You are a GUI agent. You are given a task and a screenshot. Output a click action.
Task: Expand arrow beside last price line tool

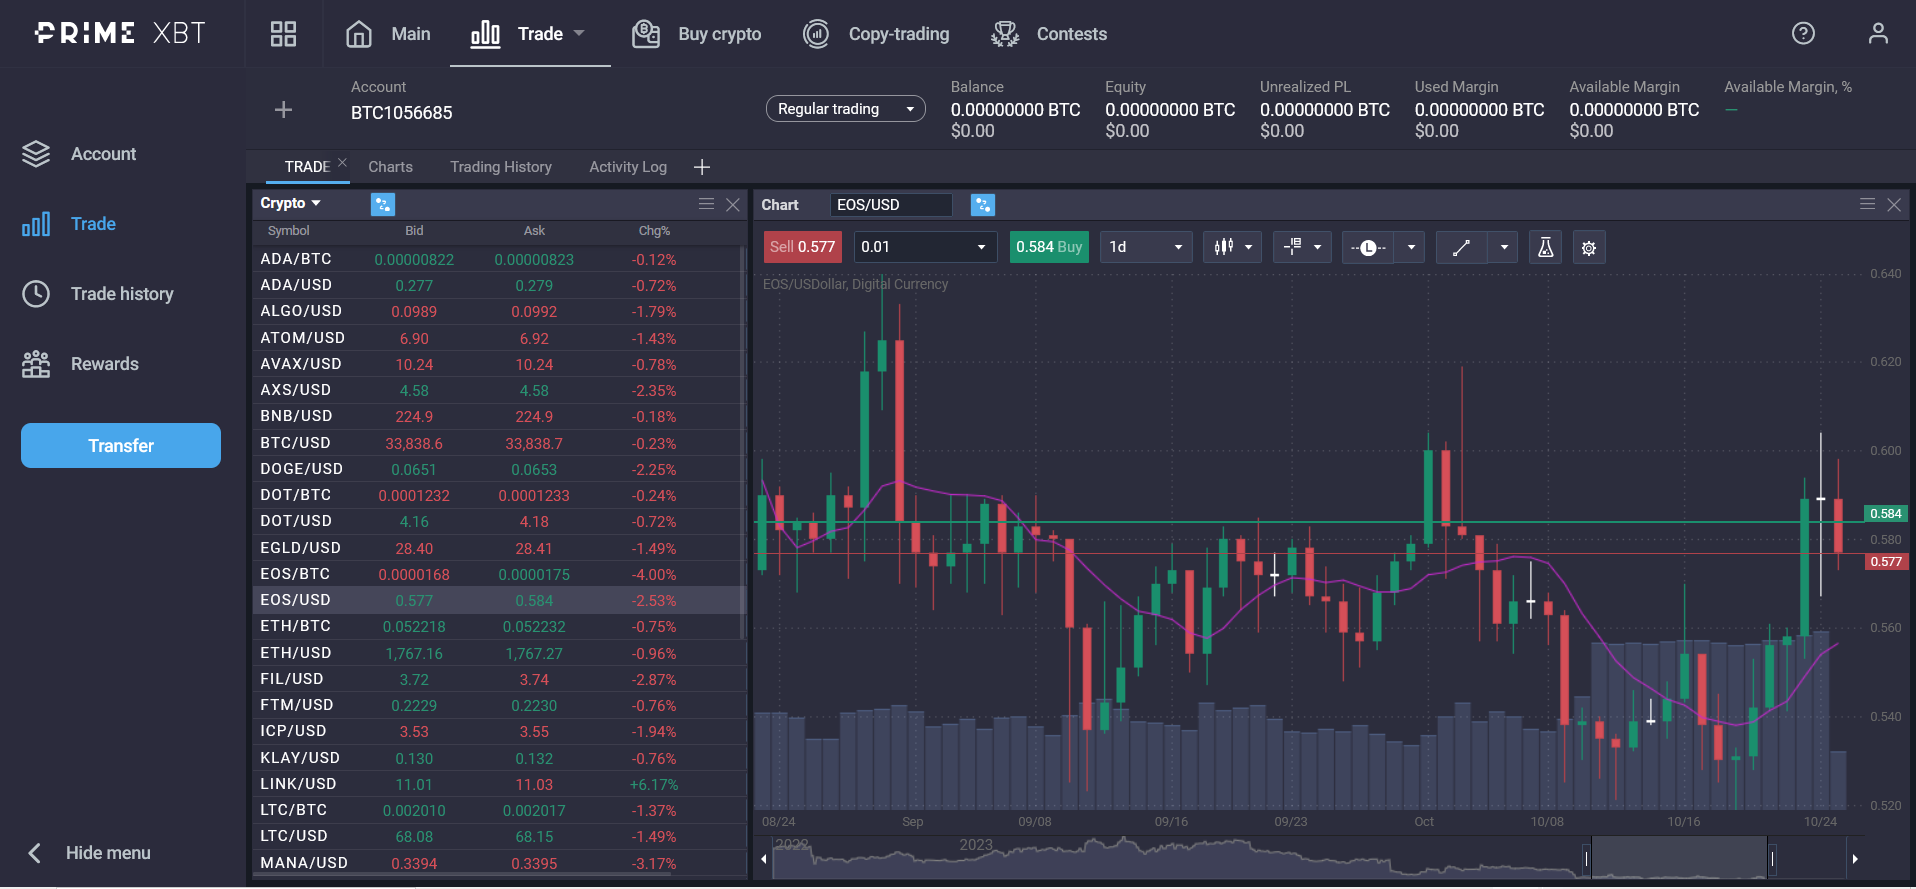1411,247
